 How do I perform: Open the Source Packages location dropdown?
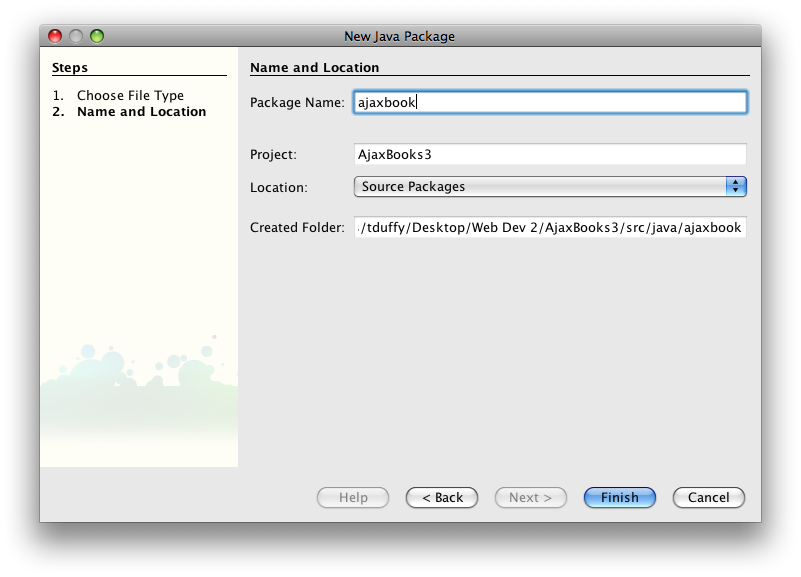click(550, 186)
